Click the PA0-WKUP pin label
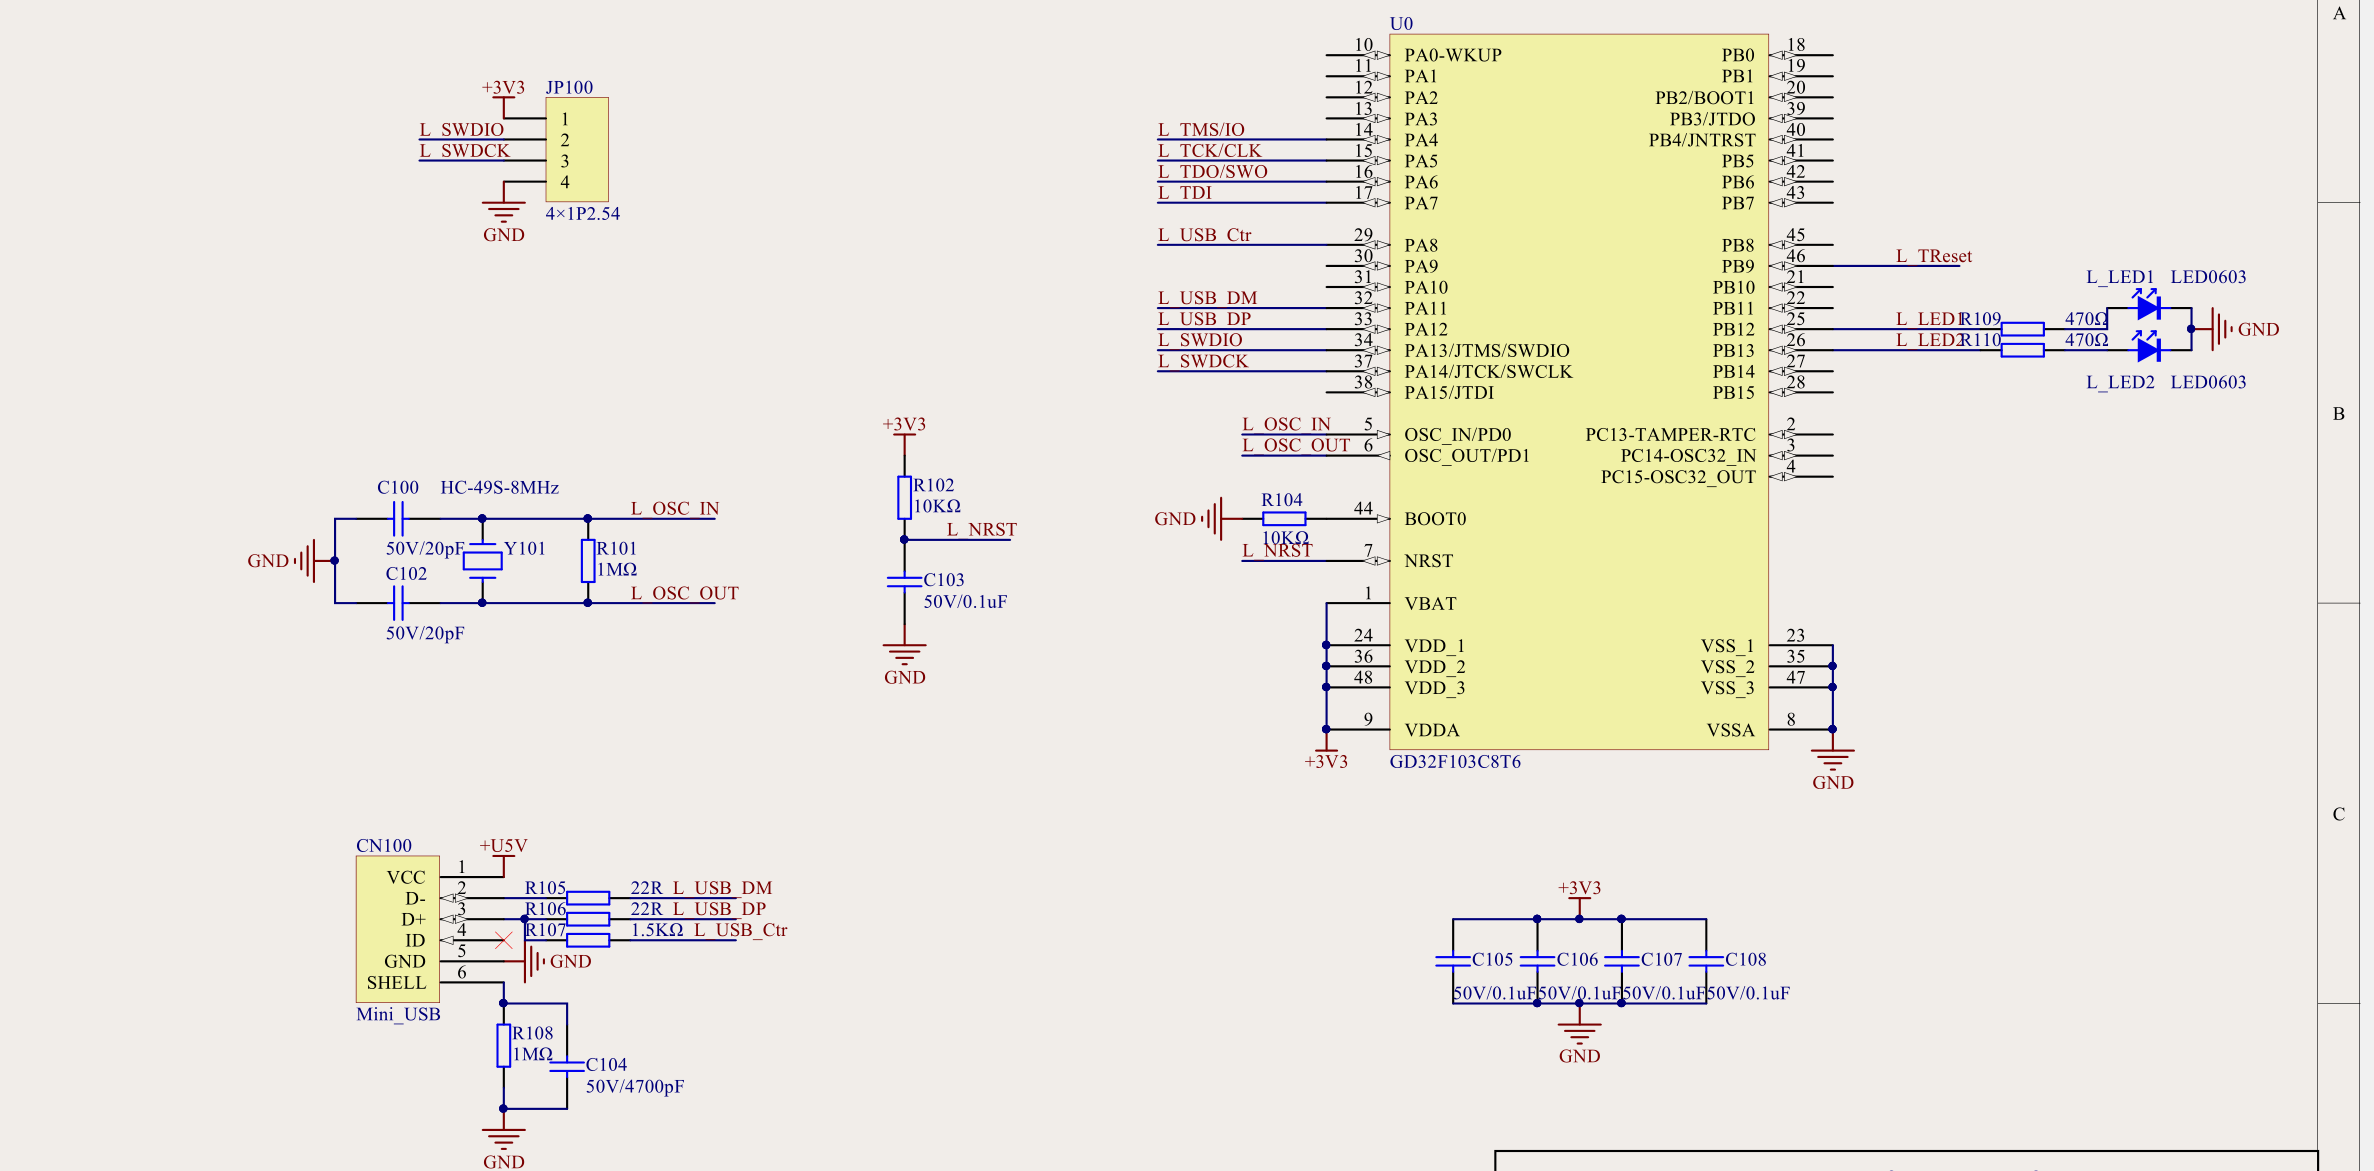This screenshot has height=1171, width=2374. pos(1453,55)
